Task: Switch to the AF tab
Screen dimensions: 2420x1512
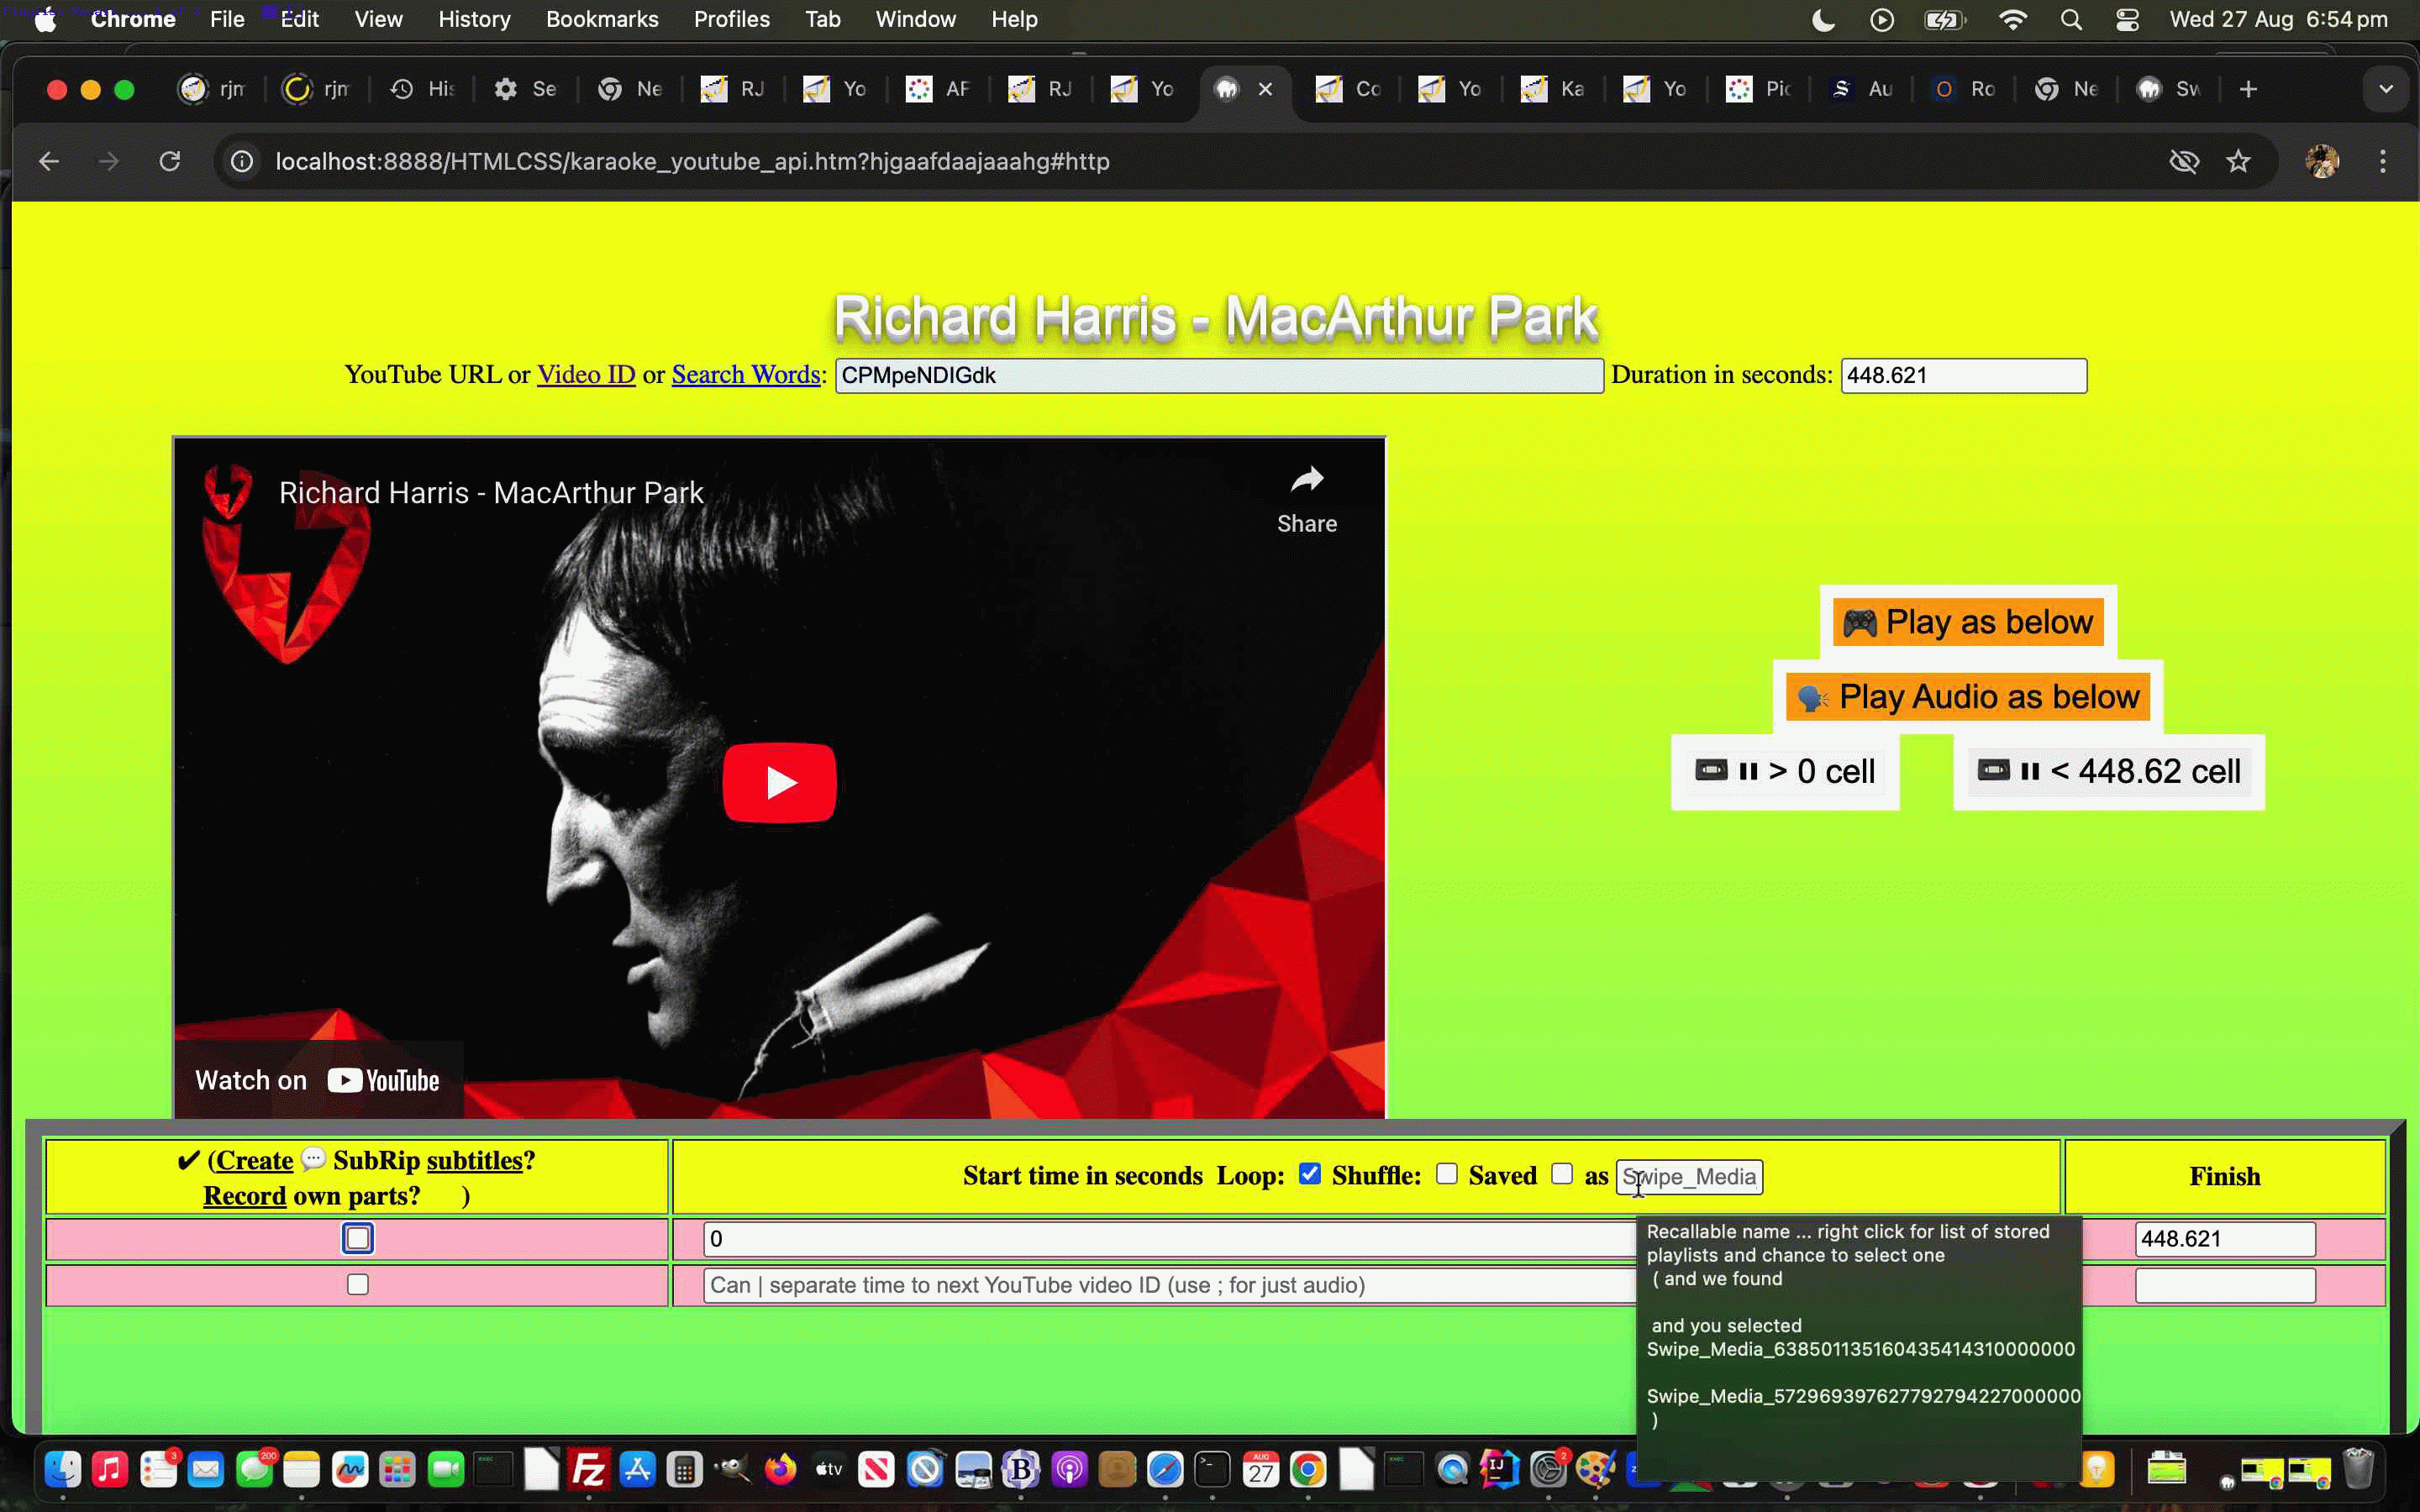Action: [x=938, y=89]
